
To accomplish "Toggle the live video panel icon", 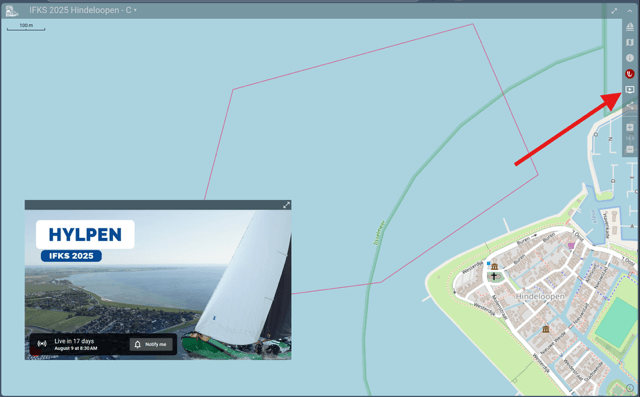I will 630,89.
